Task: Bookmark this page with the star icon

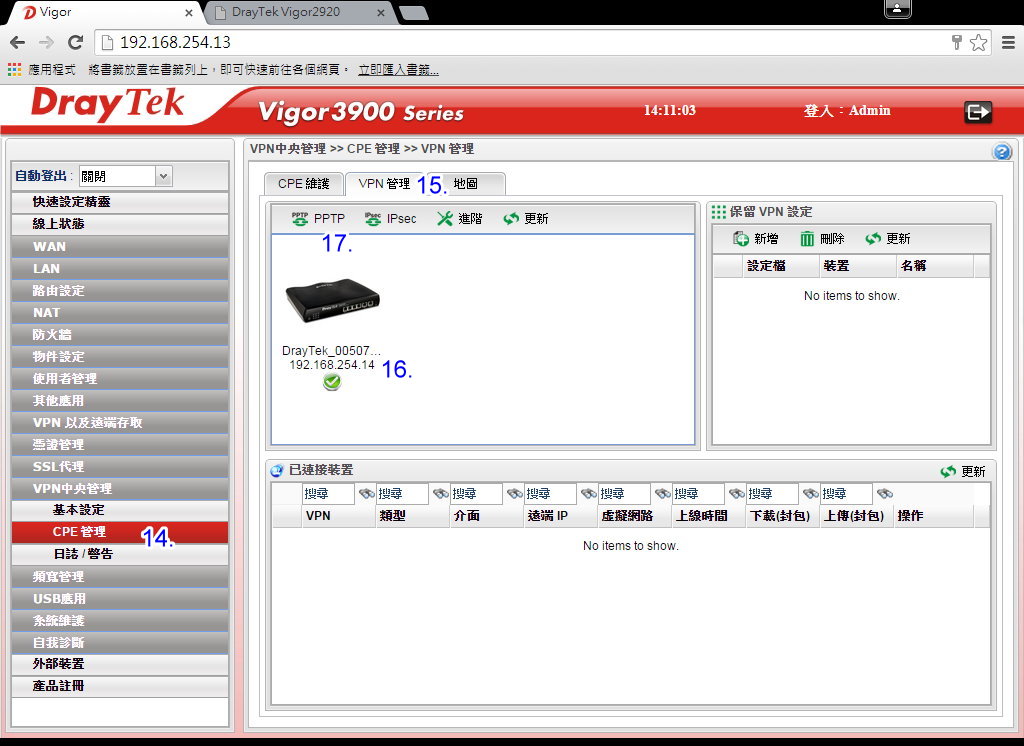Action: [x=978, y=42]
